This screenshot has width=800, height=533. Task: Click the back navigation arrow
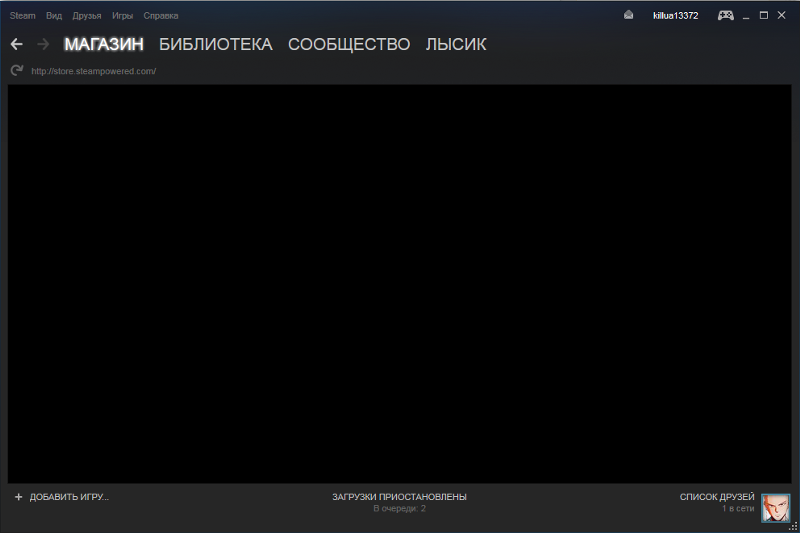pyautogui.click(x=16, y=44)
